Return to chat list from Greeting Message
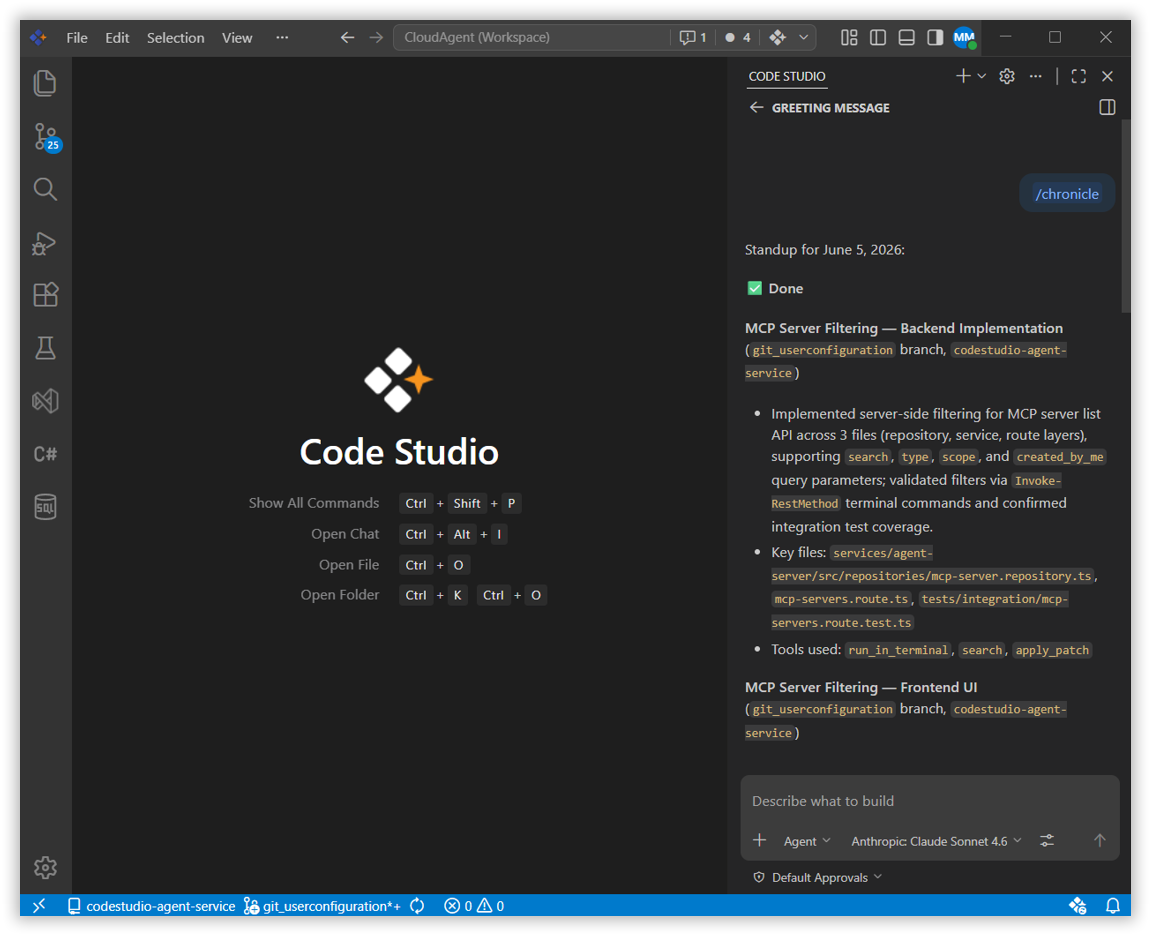 click(756, 108)
